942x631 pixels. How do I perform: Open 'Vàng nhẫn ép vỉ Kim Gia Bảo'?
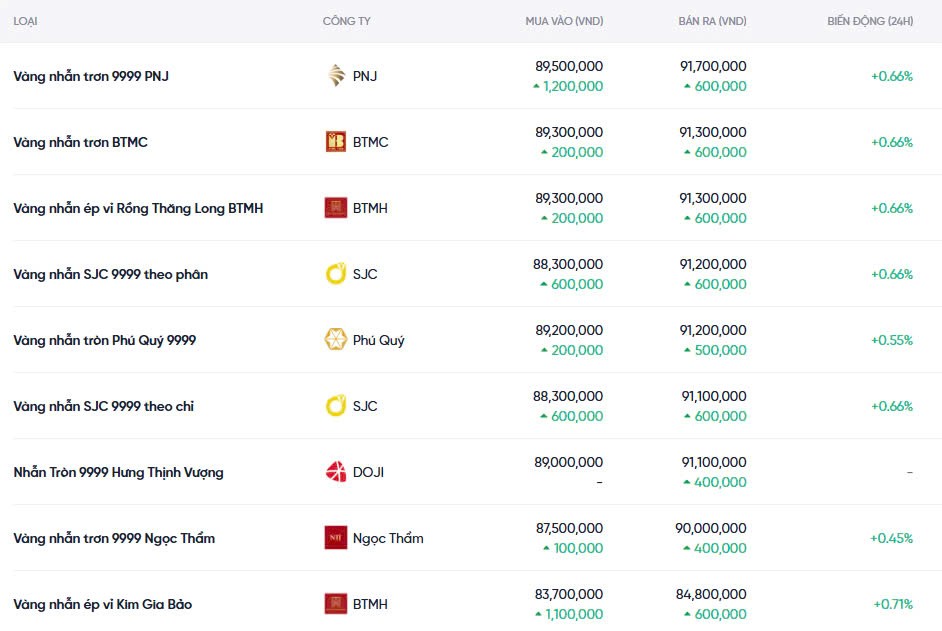(102, 604)
